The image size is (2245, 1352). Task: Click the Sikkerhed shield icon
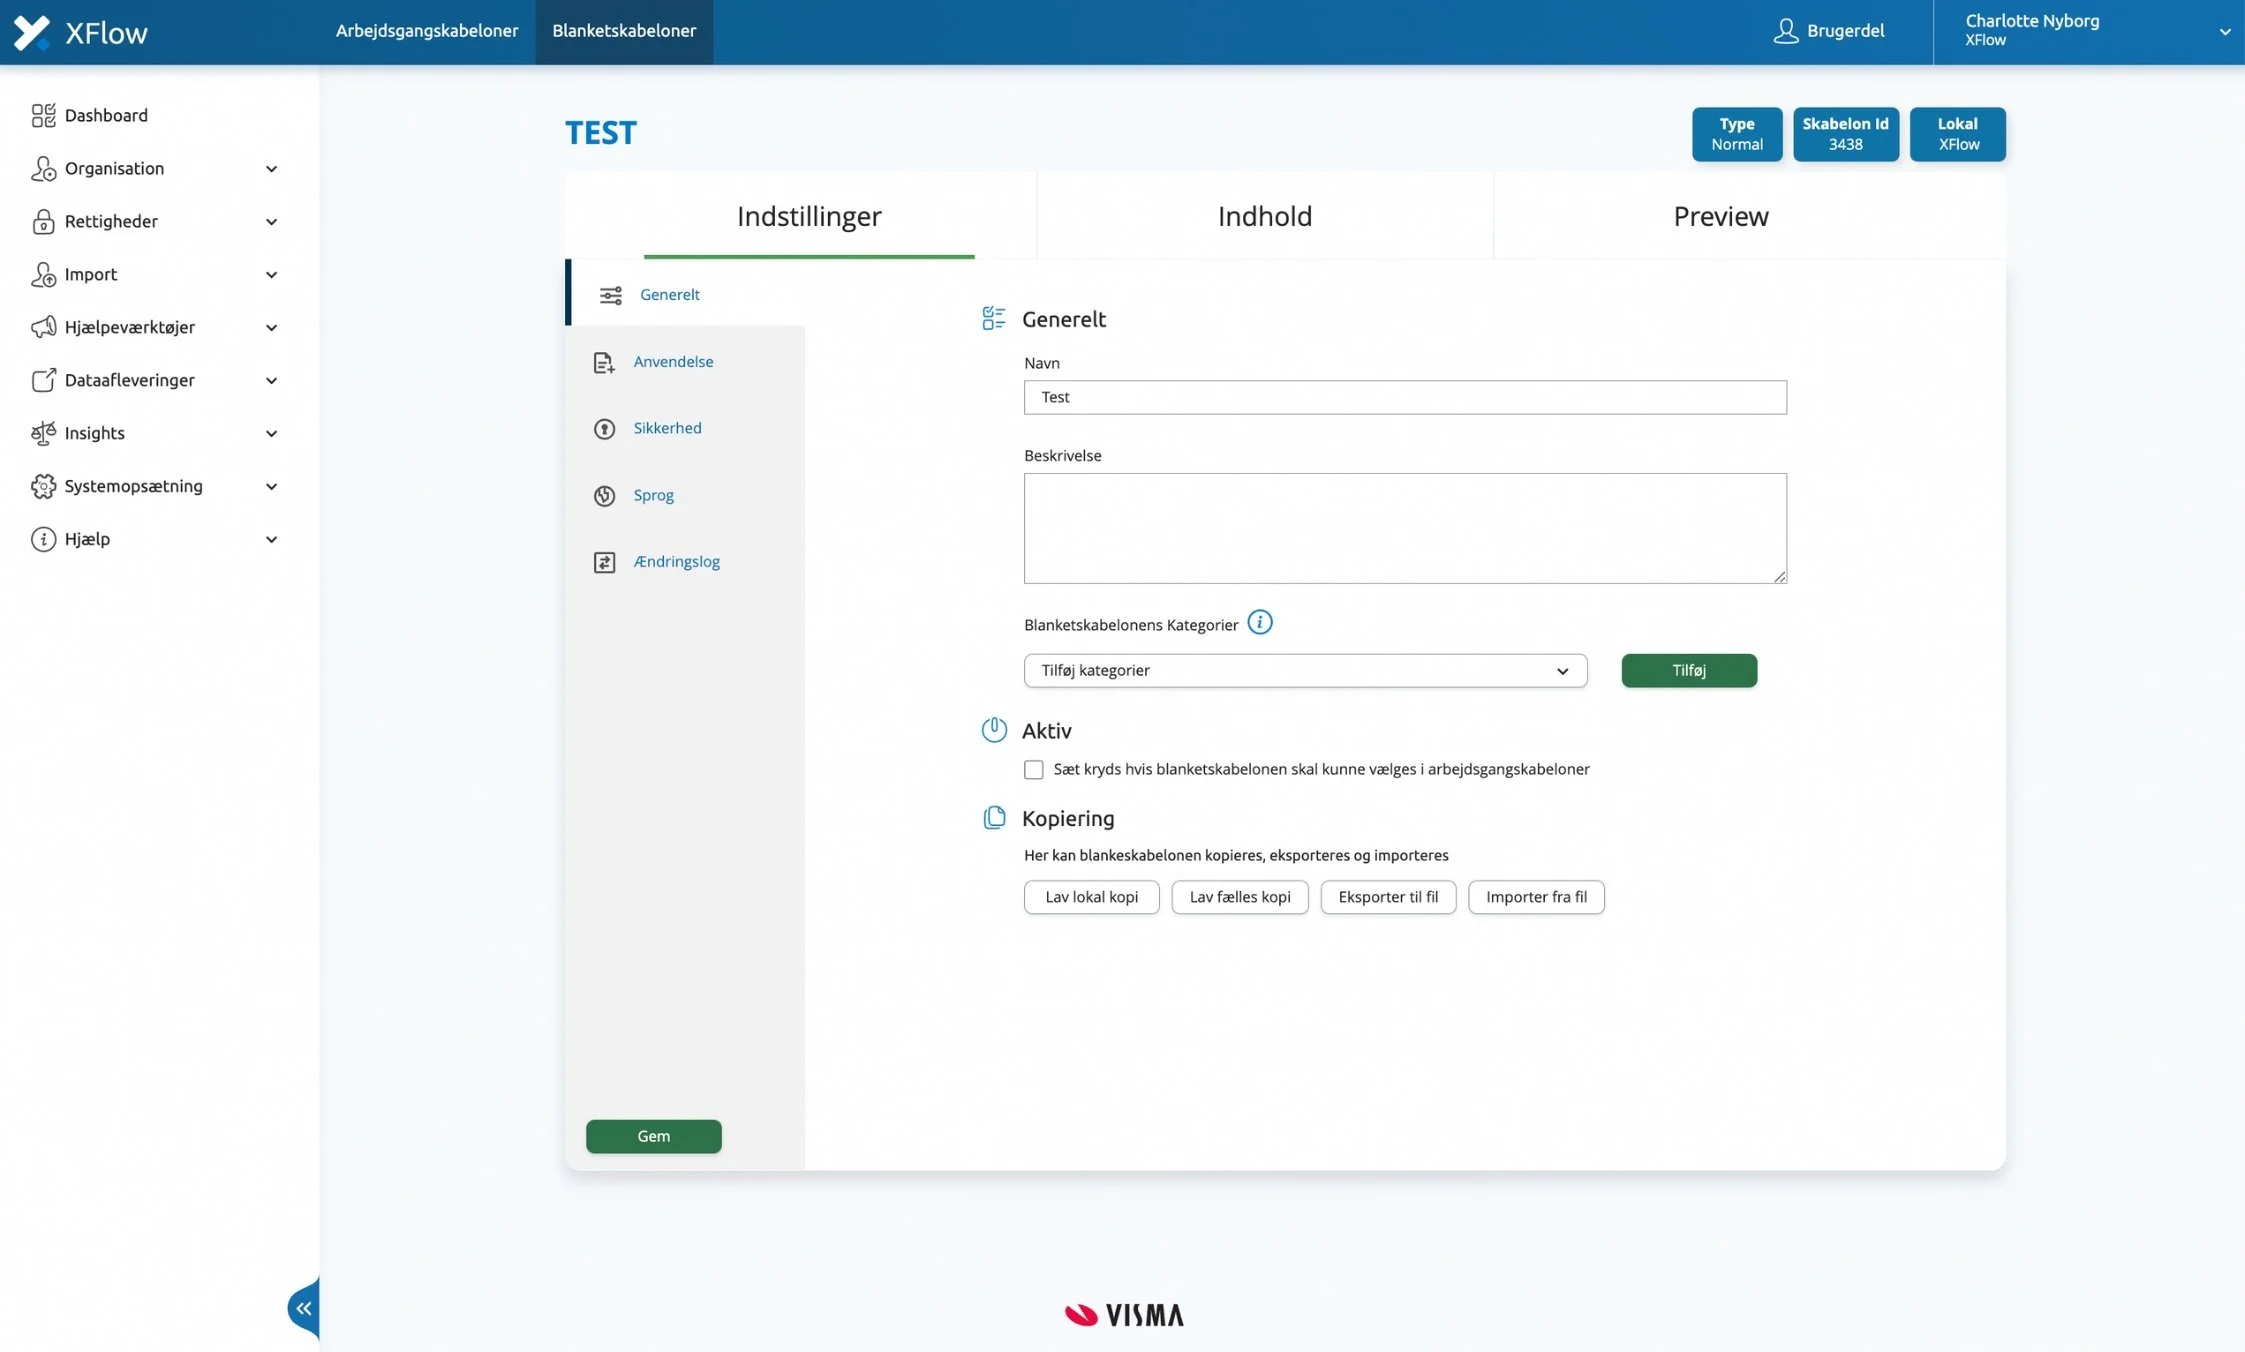604,429
